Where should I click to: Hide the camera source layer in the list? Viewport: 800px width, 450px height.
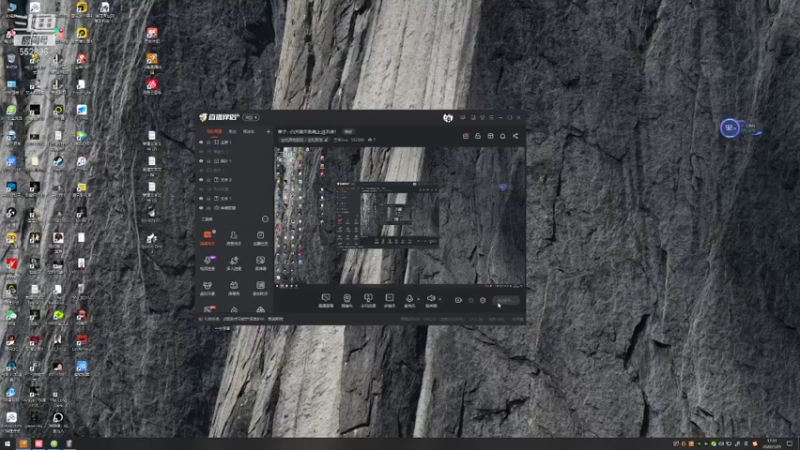201,208
